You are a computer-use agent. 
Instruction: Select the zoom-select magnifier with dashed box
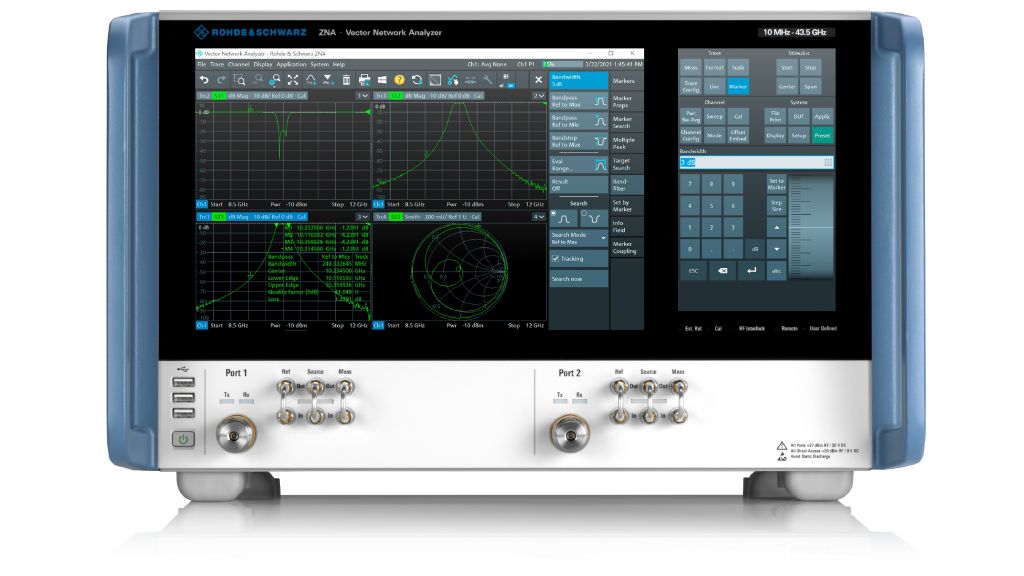240,80
